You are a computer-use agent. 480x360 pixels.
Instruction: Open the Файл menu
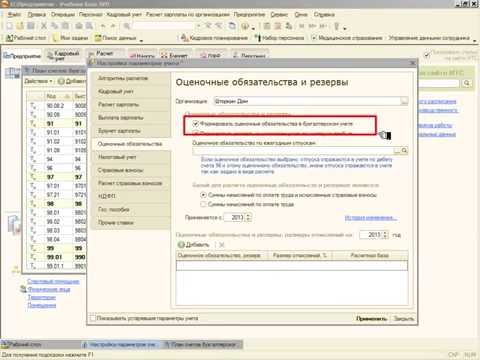tap(14, 15)
